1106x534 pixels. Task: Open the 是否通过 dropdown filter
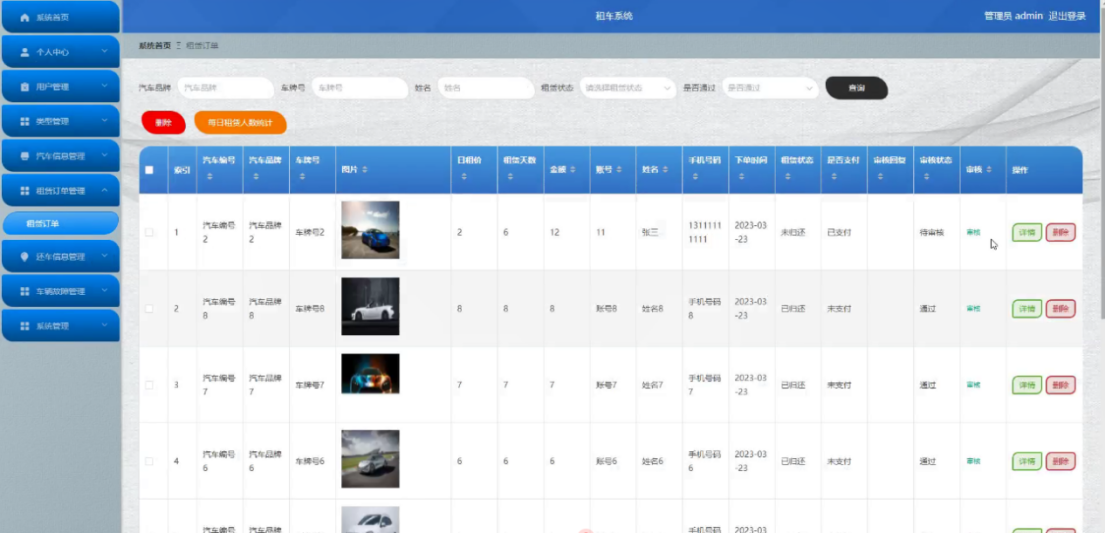770,88
